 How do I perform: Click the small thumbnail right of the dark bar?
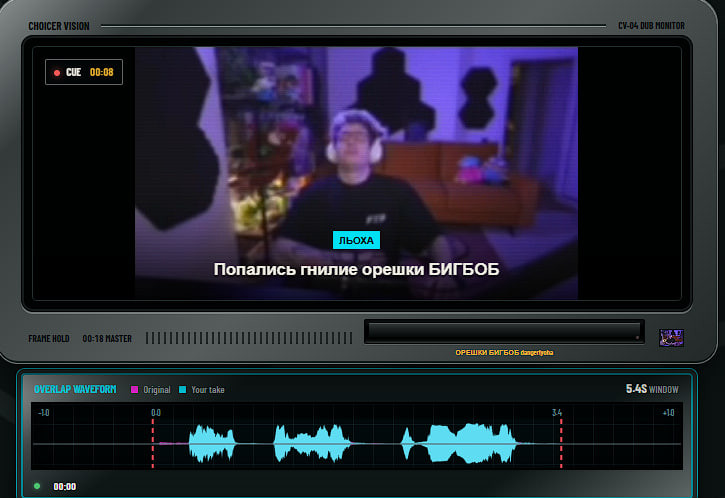tap(671, 338)
